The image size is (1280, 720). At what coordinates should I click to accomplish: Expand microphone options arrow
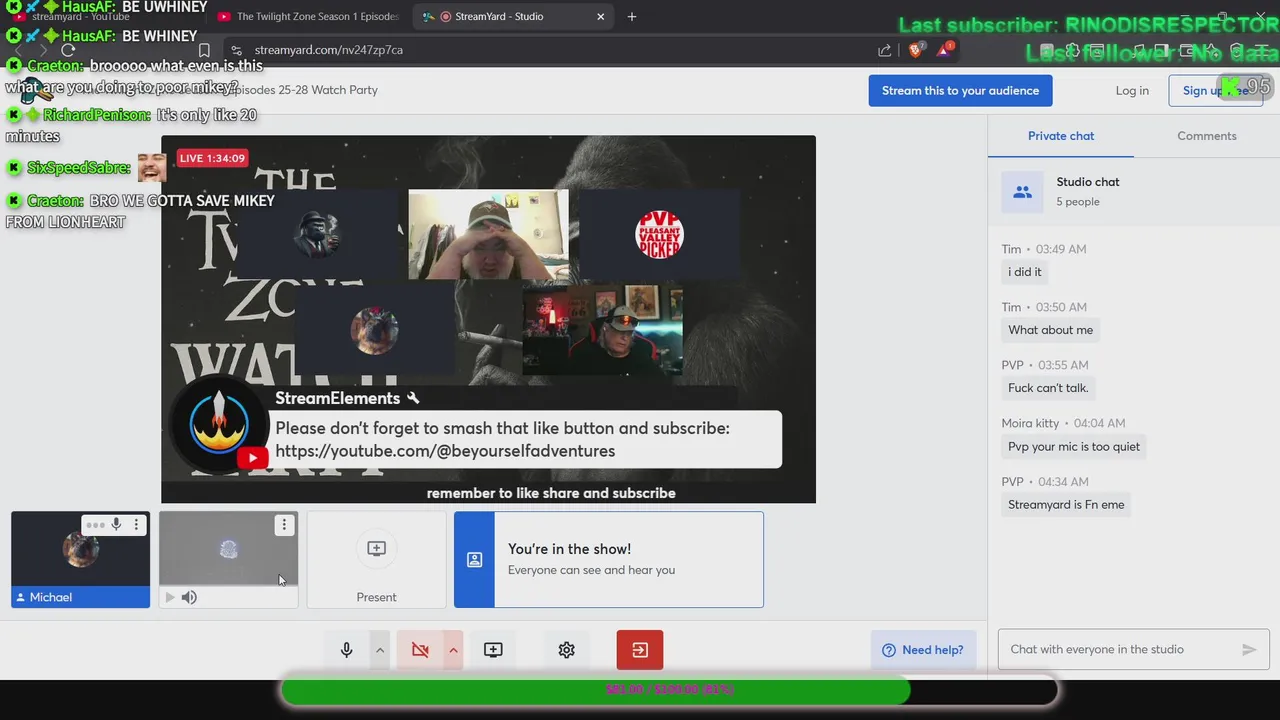380,650
